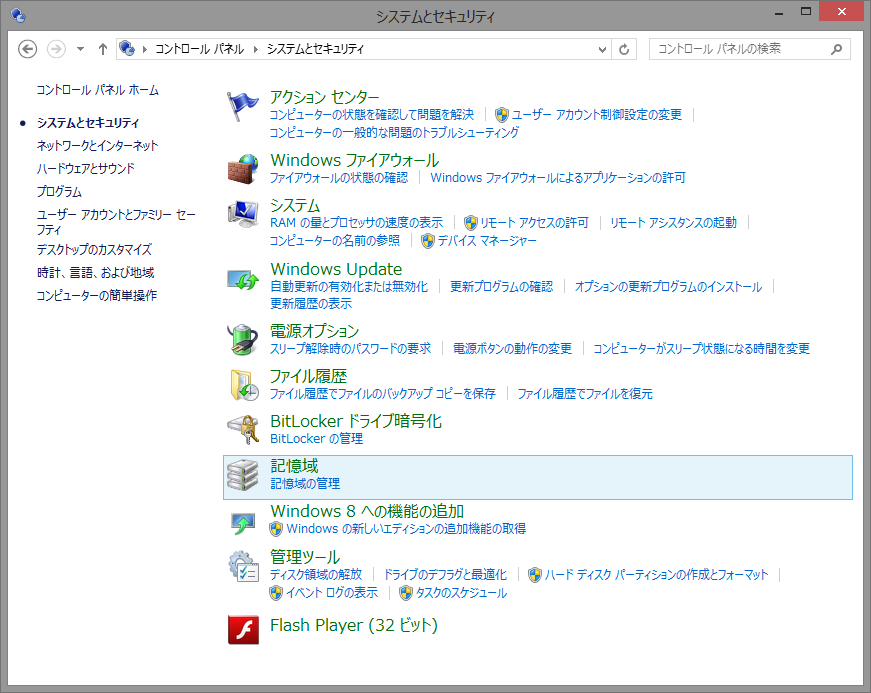This screenshot has height=693, width=871.
Task: Open the 電源オプション battery icon
Action: click(243, 339)
